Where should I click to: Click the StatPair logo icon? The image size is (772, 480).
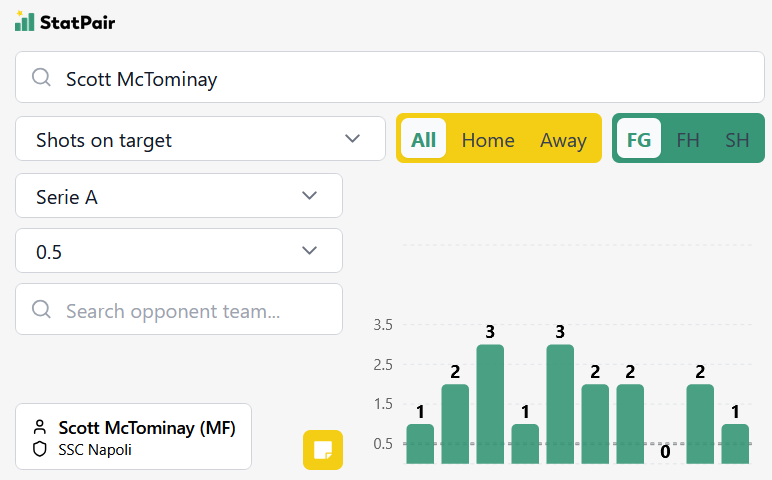[x=24, y=20]
